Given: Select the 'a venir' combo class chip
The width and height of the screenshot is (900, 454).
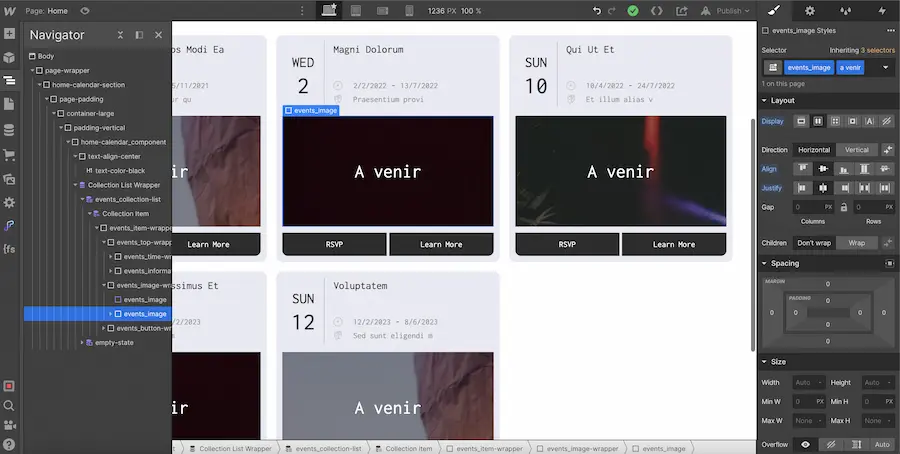Looking at the screenshot, I should (850, 67).
